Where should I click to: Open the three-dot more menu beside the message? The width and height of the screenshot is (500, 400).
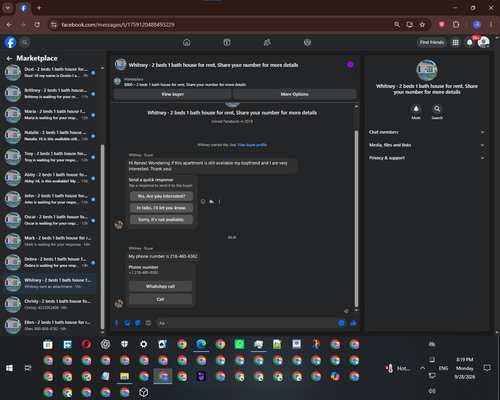pyautogui.click(x=219, y=201)
